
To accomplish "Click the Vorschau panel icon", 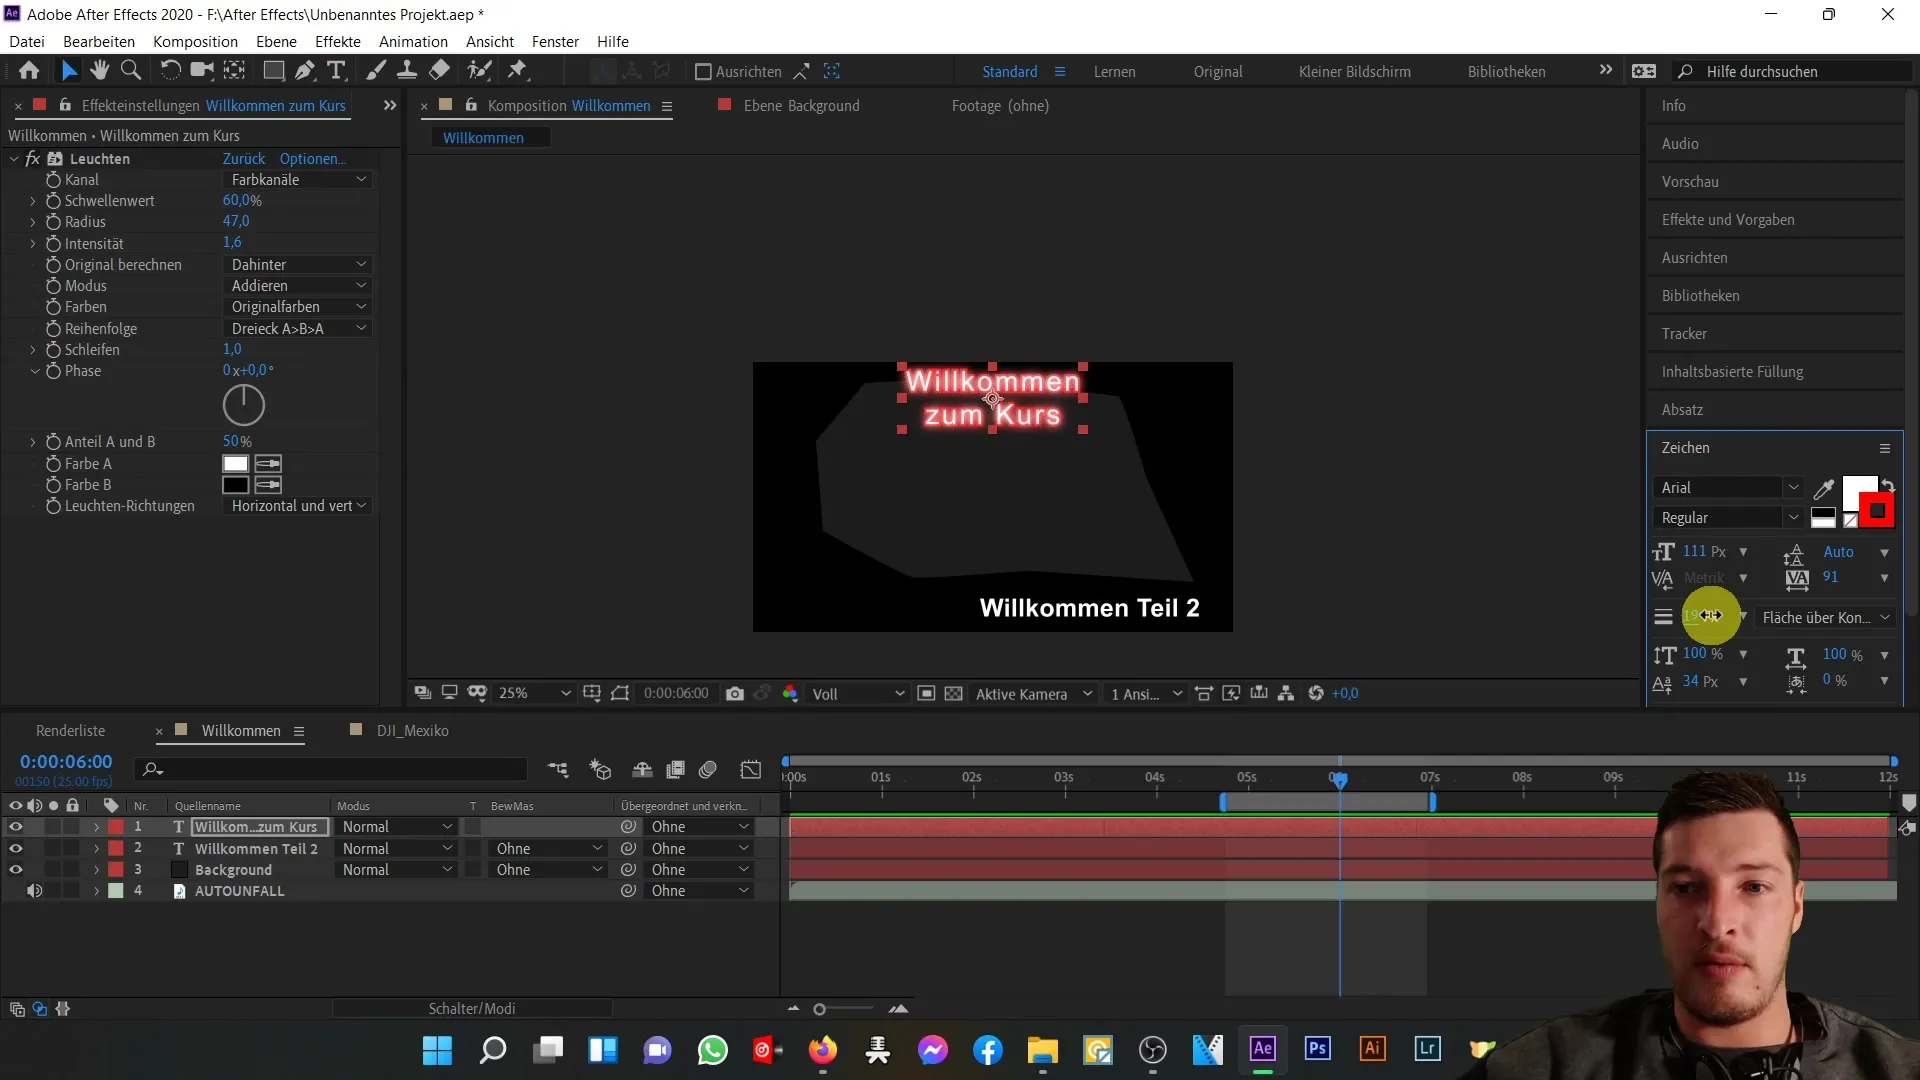I will coord(1689,181).
